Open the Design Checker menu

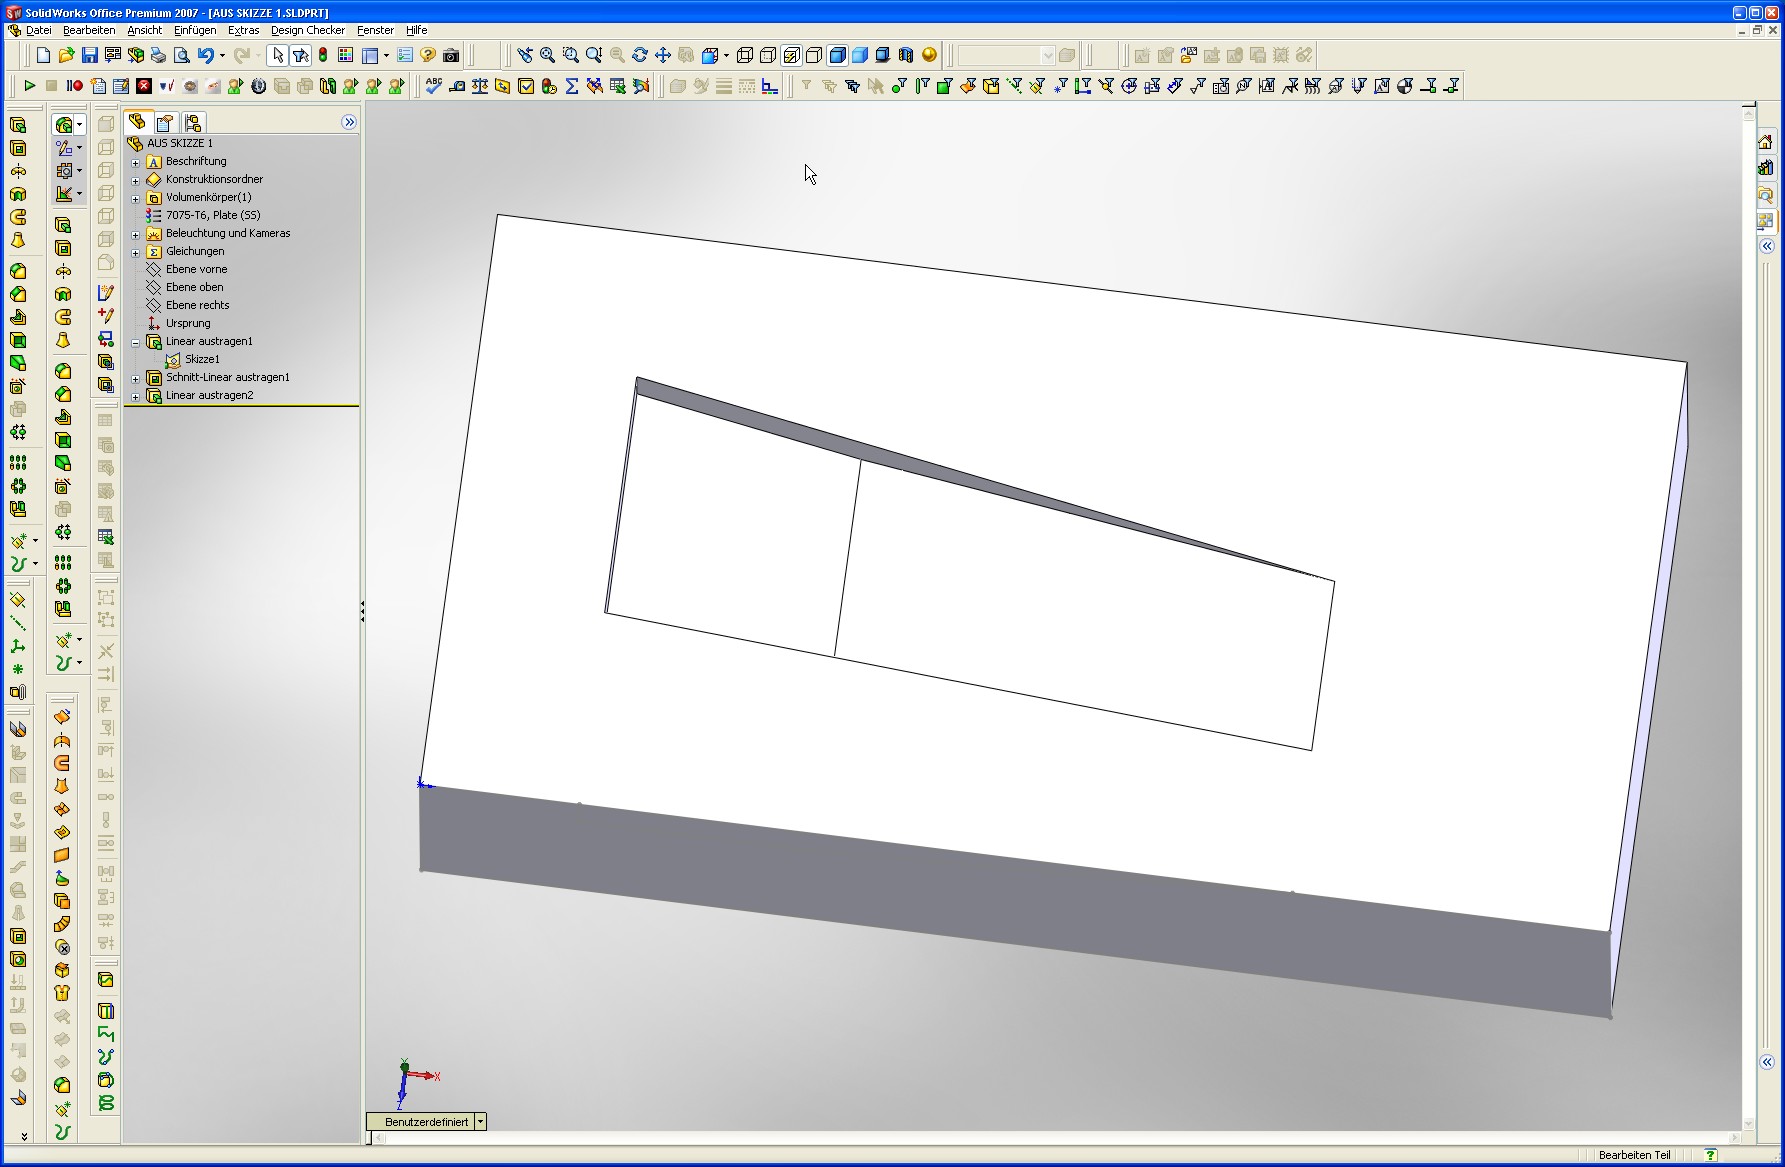pyautogui.click(x=308, y=30)
